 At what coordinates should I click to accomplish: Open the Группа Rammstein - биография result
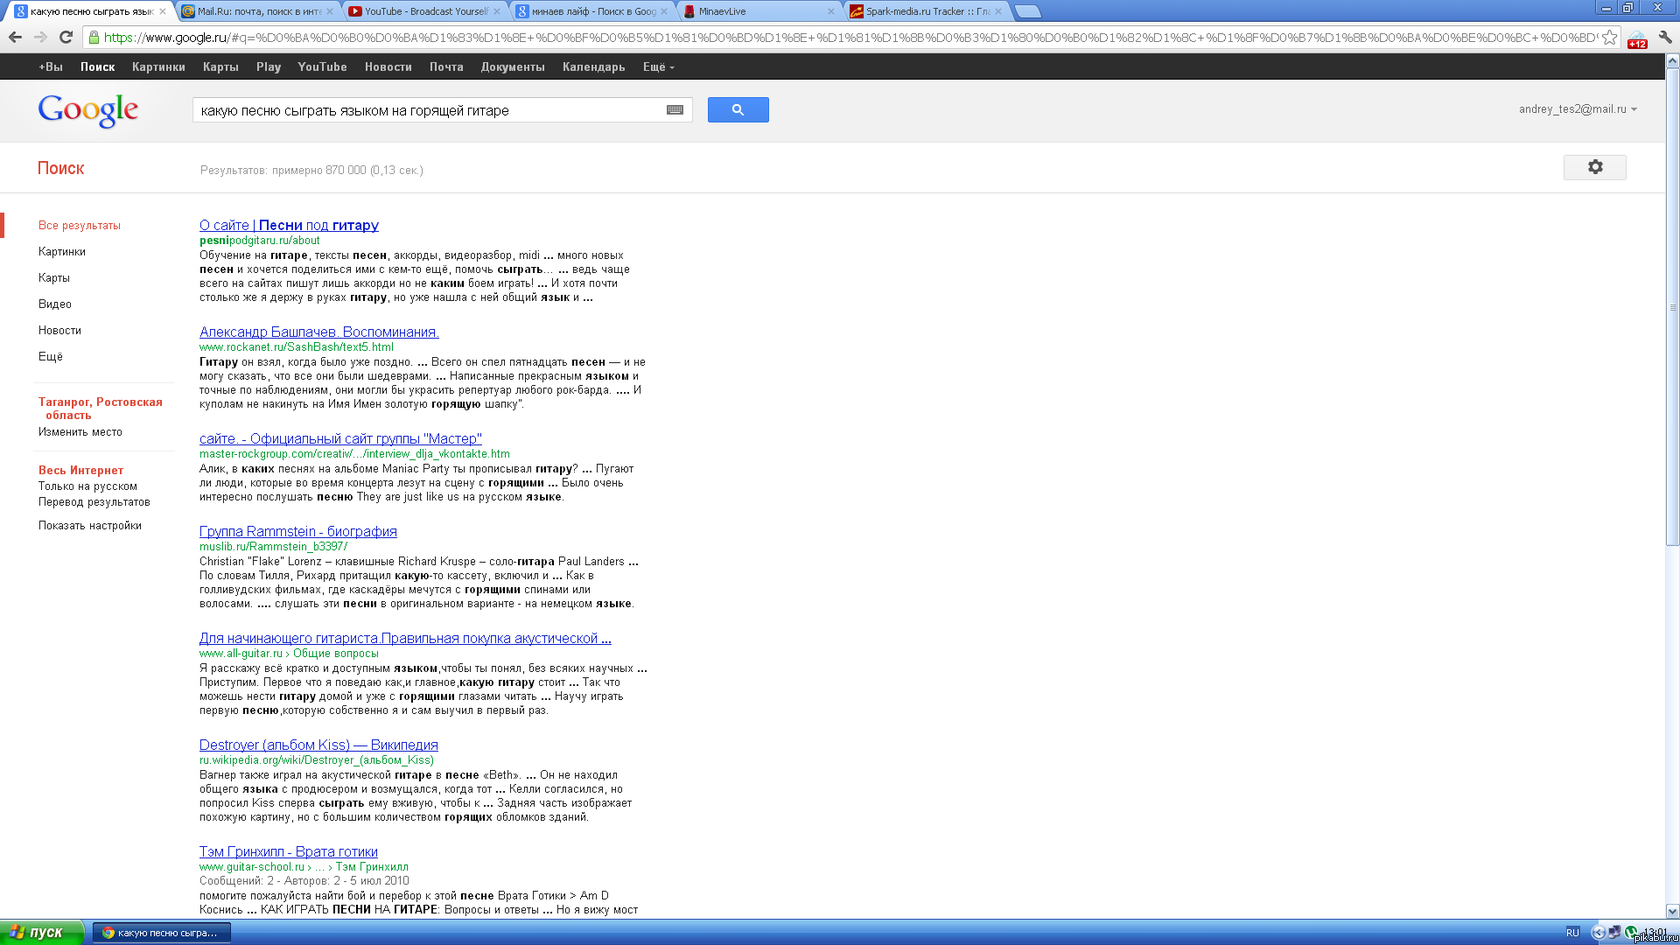pos(298,531)
